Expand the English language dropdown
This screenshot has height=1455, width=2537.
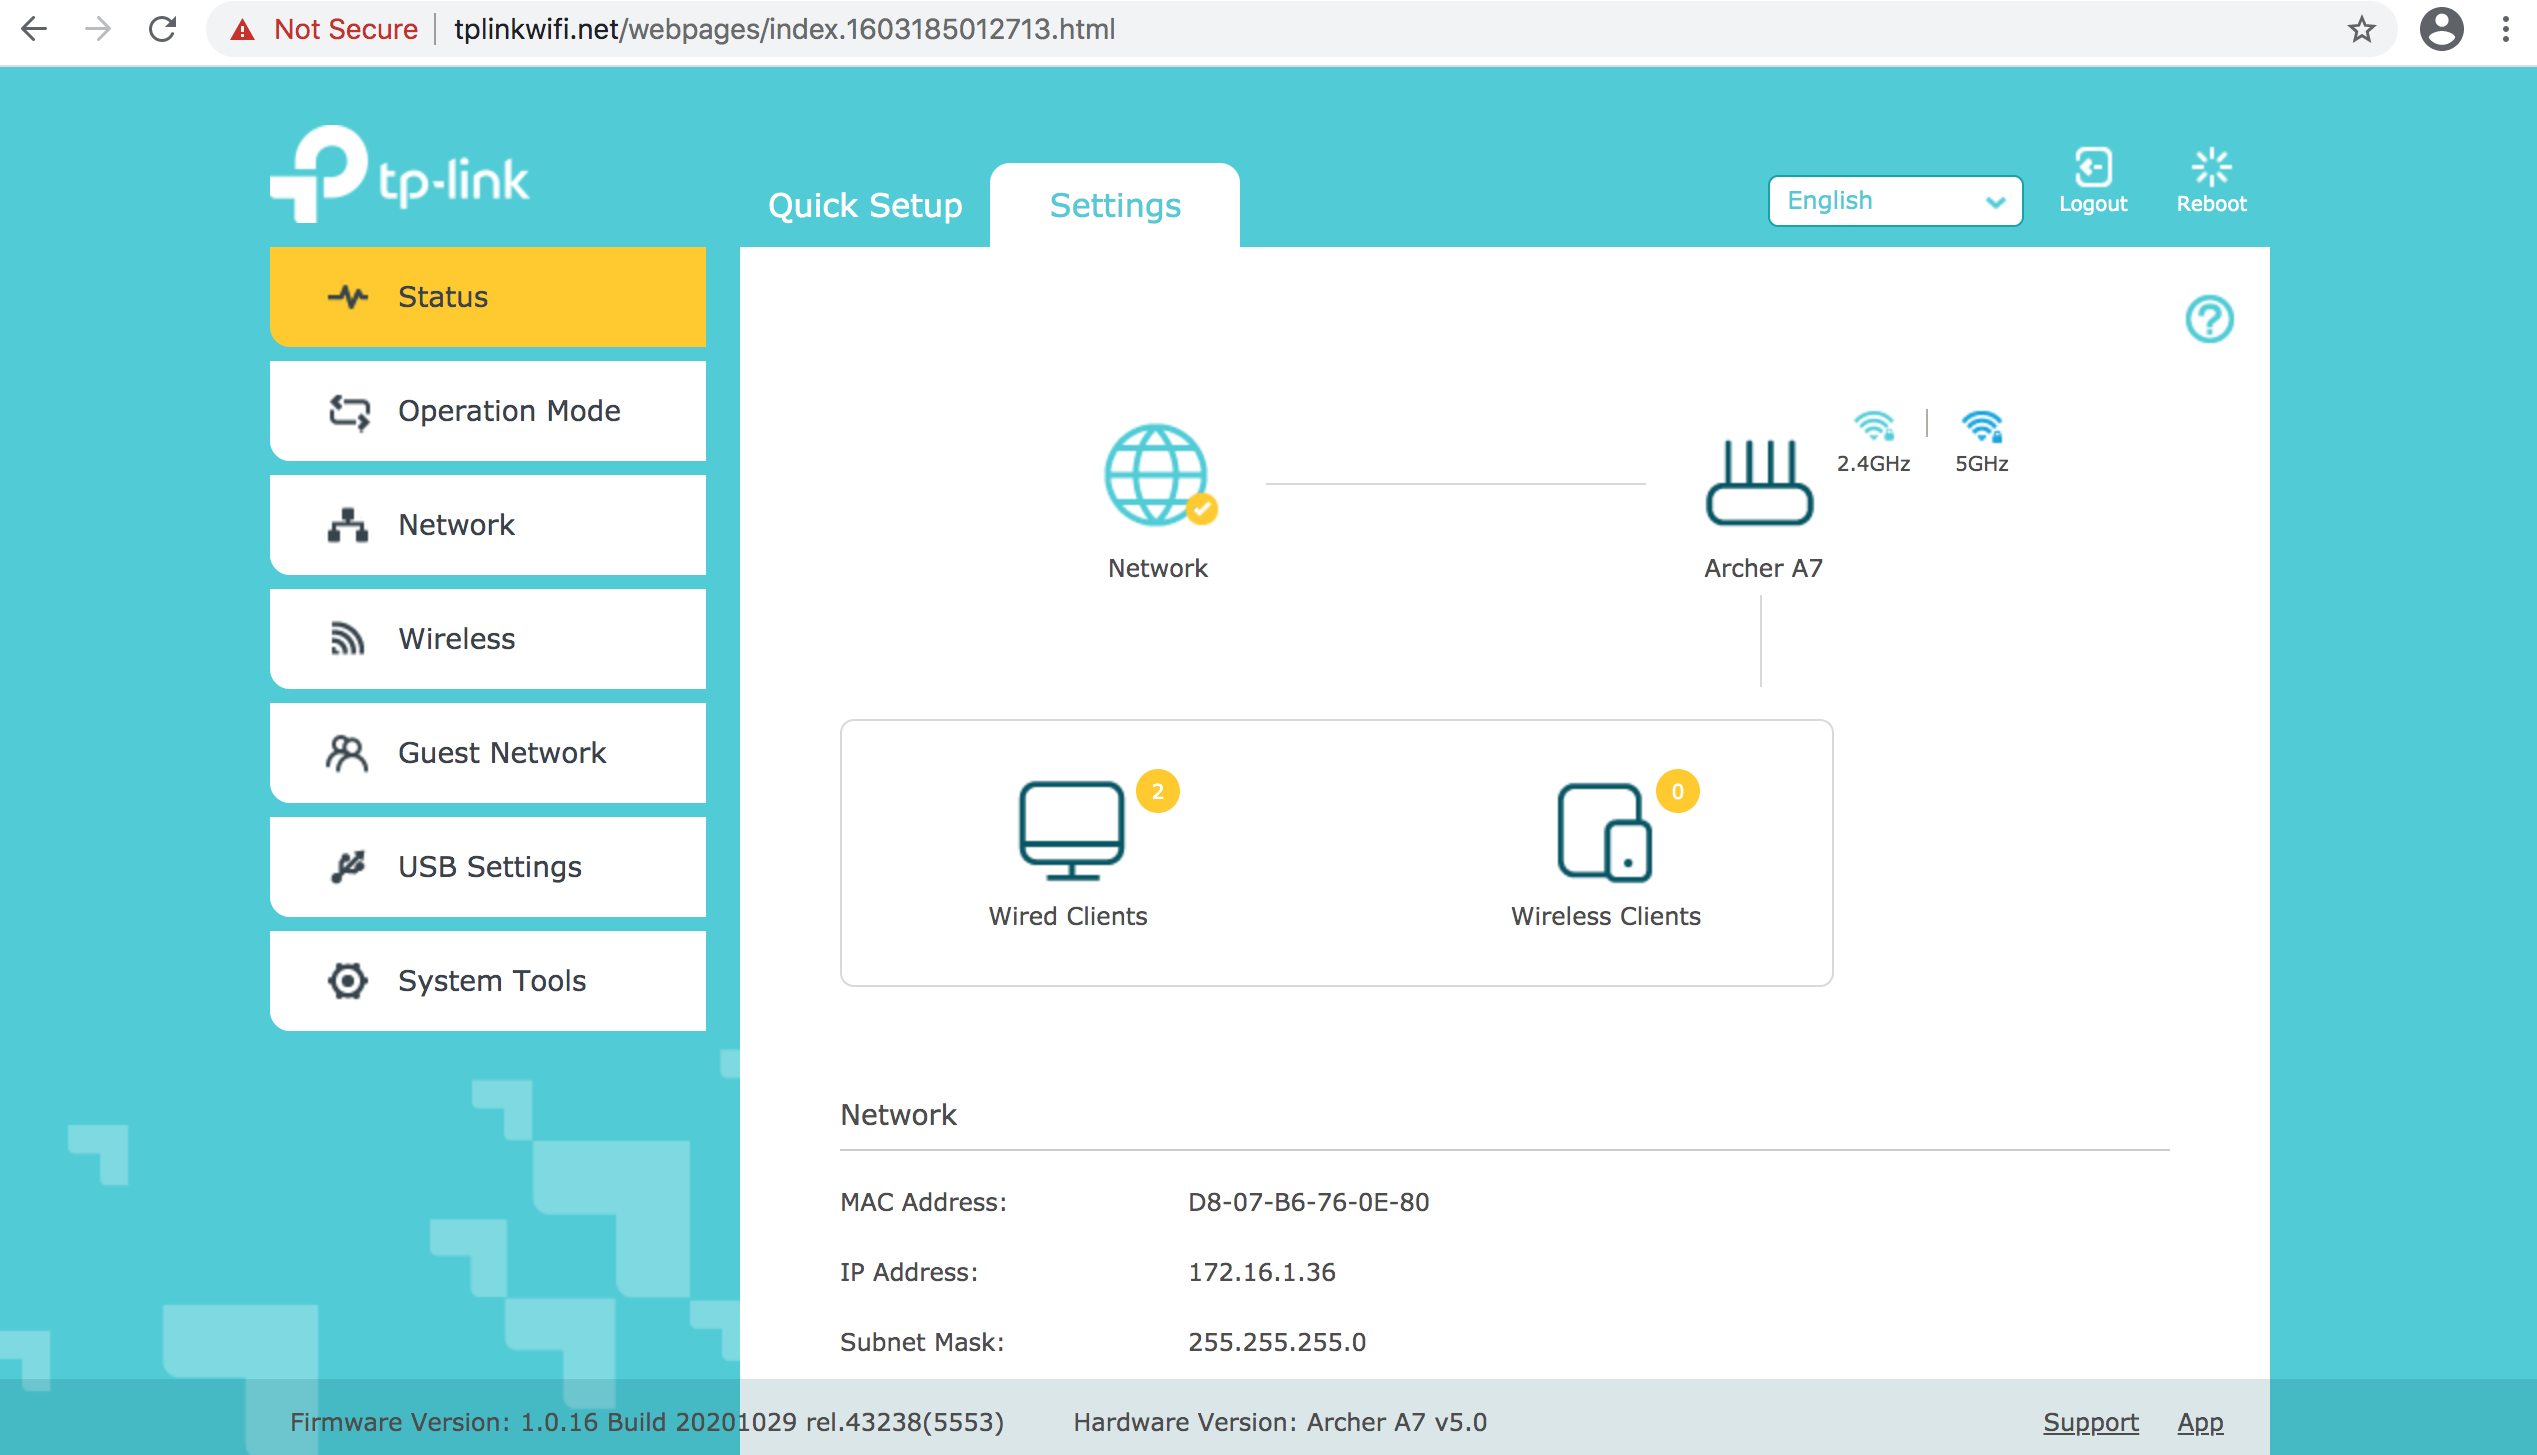click(x=1895, y=201)
